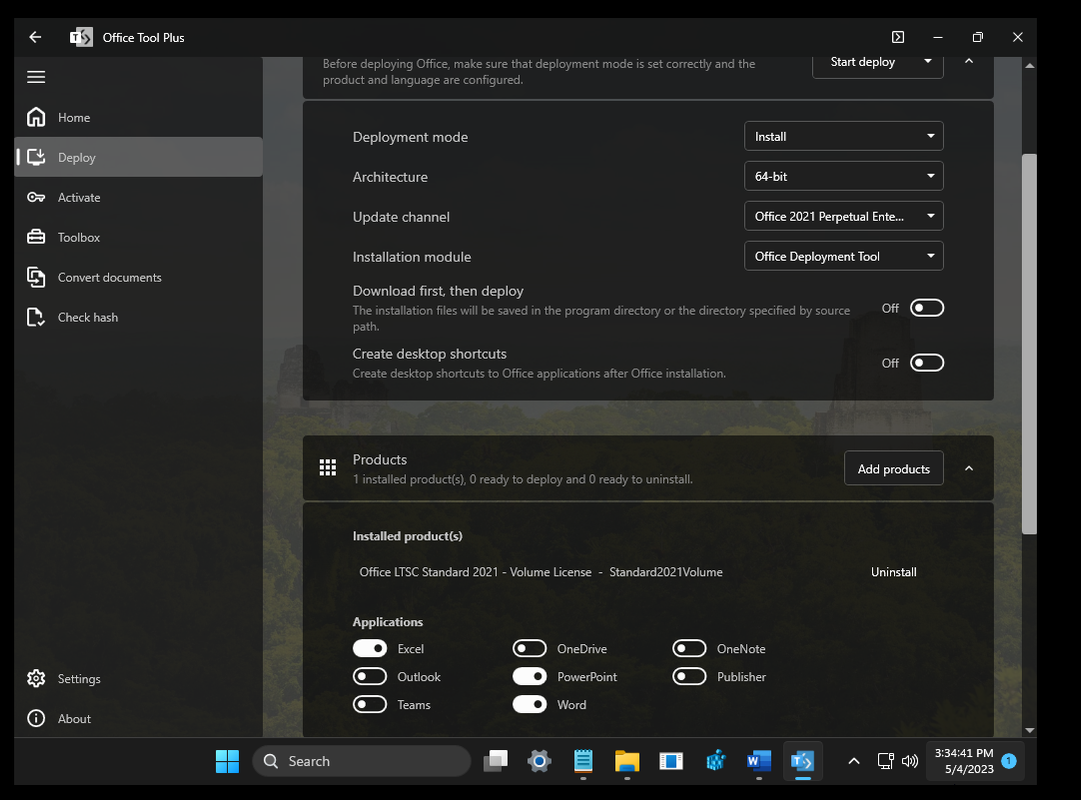Viewport: 1081px width, 800px height.
Task: Open the notification badge in taskbar
Action: pos(1009,761)
